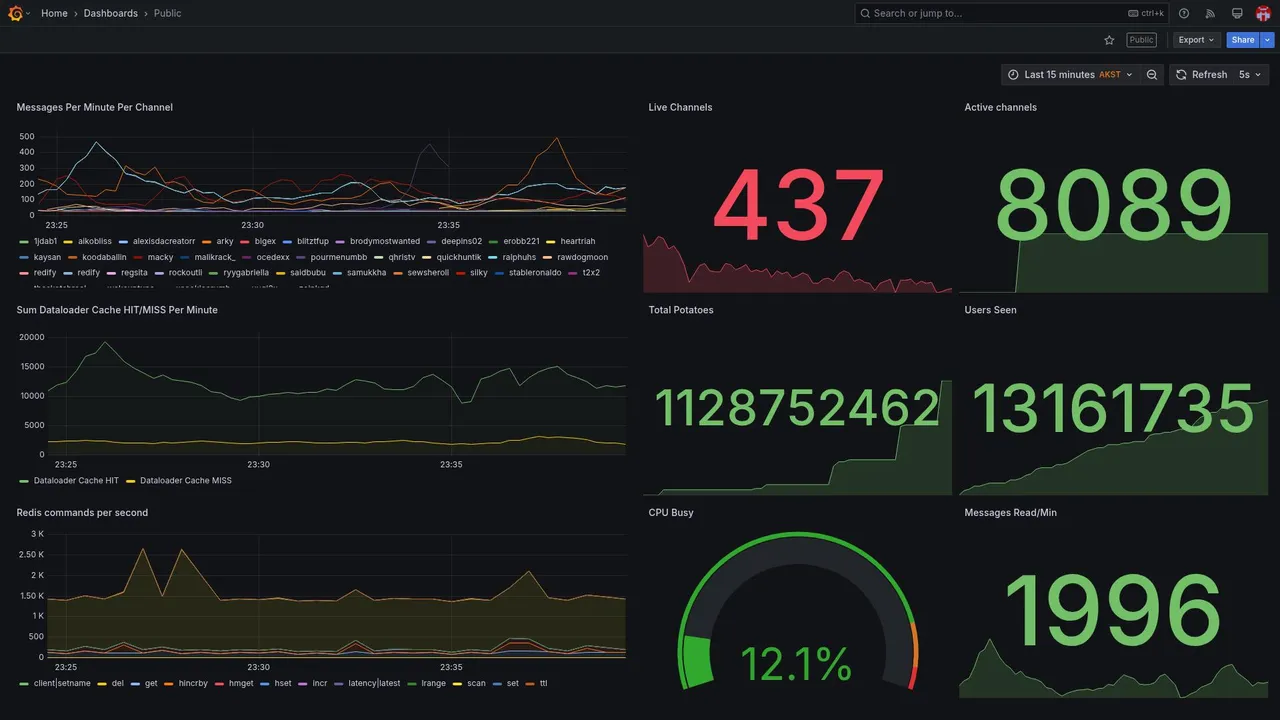The width and height of the screenshot is (1280, 720).
Task: Click the Grafana logo icon
Action: click(x=16, y=13)
